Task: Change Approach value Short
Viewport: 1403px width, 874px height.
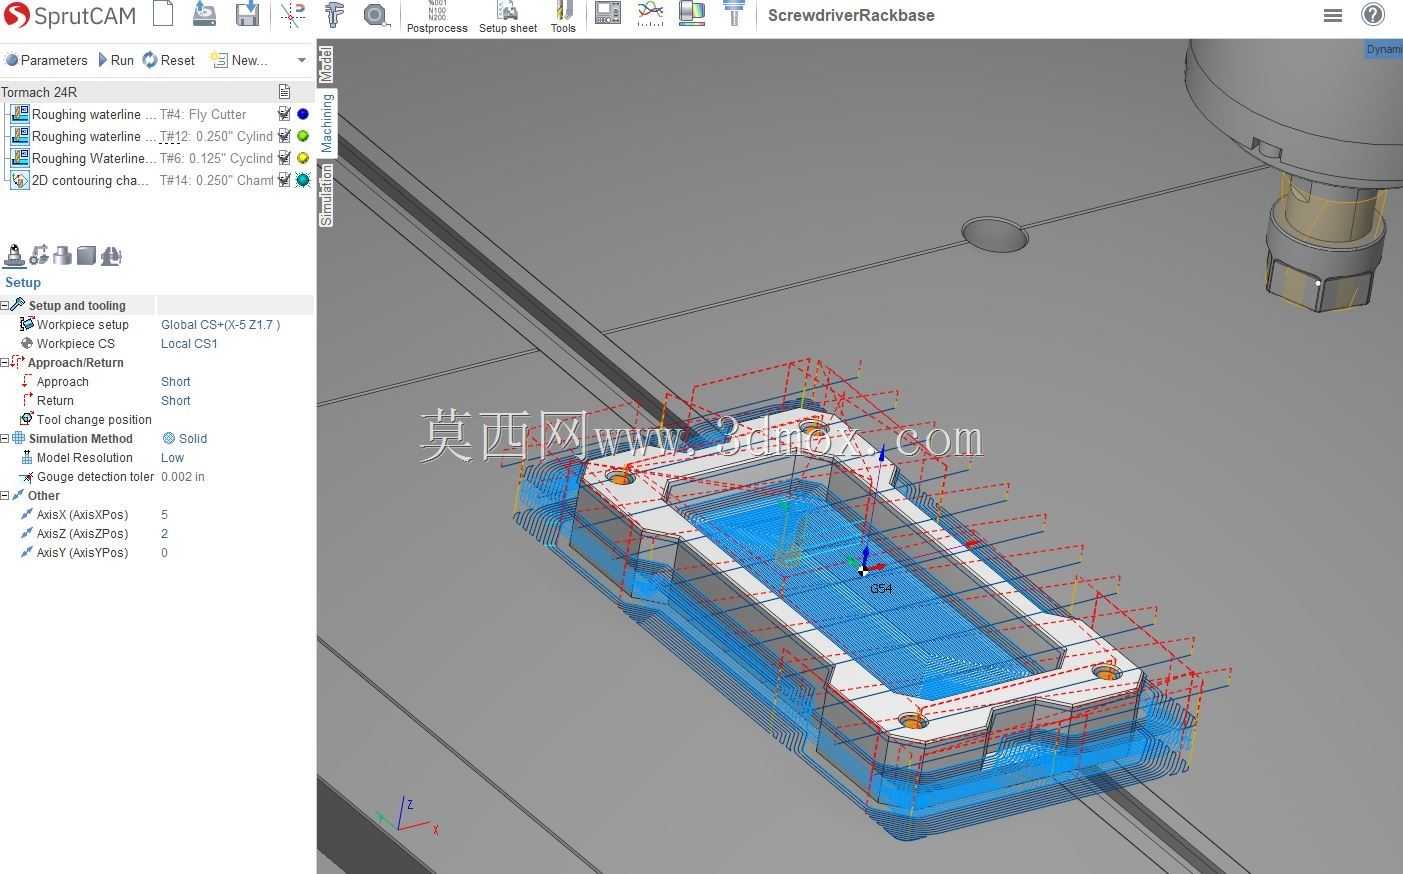Action: (x=176, y=381)
